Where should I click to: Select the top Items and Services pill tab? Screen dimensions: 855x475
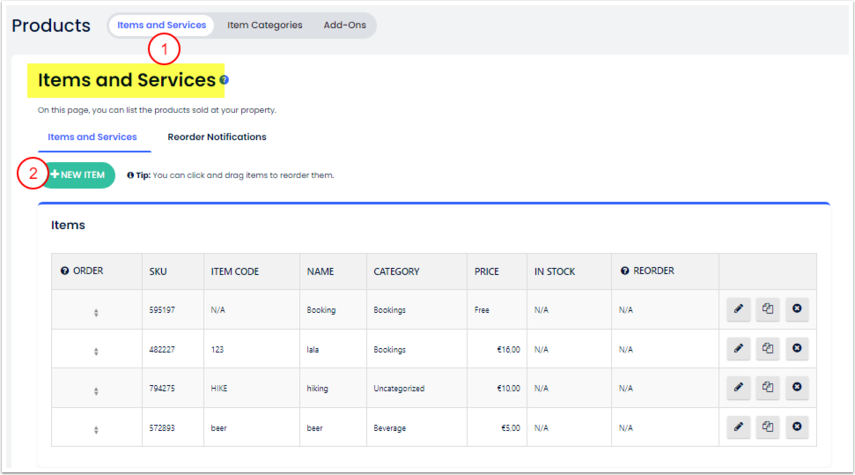pyautogui.click(x=161, y=25)
